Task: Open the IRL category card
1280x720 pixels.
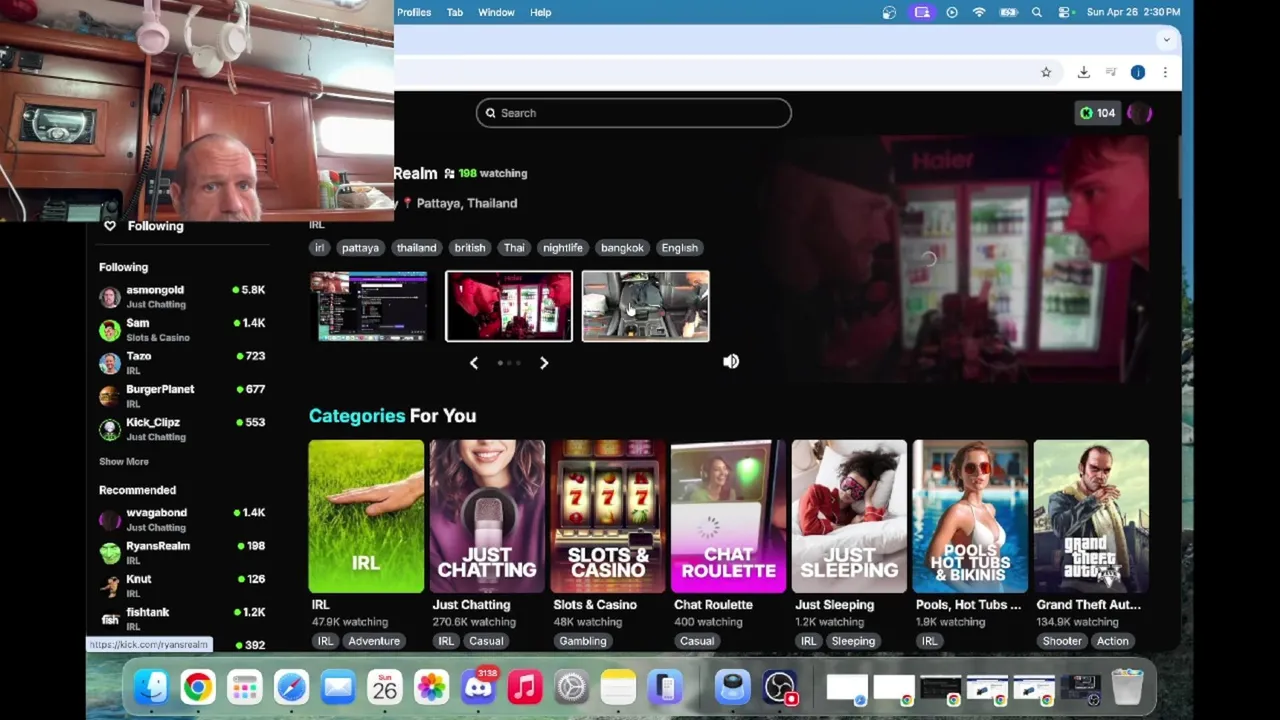Action: click(x=366, y=516)
